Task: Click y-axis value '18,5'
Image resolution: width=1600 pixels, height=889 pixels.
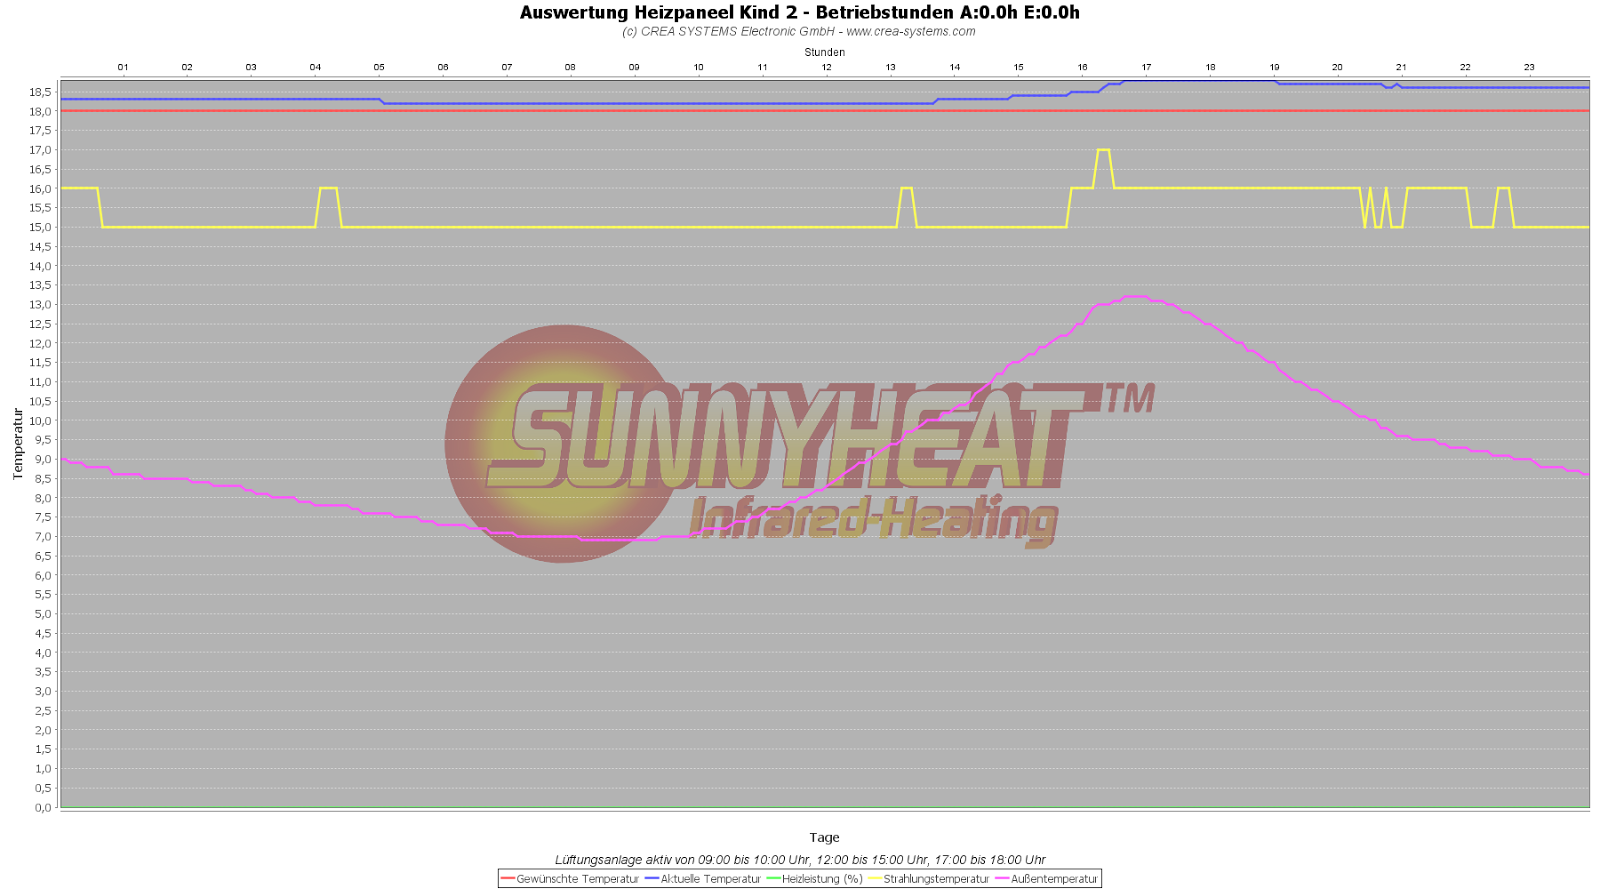Action: click(40, 92)
